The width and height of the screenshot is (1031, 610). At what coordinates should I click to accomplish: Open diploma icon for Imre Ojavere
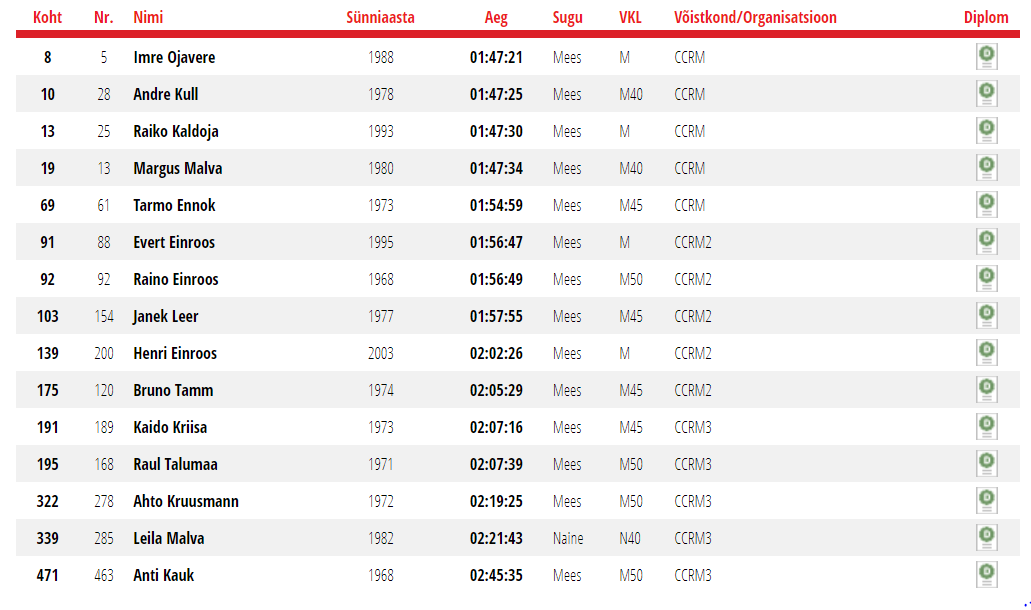[x=986, y=57]
